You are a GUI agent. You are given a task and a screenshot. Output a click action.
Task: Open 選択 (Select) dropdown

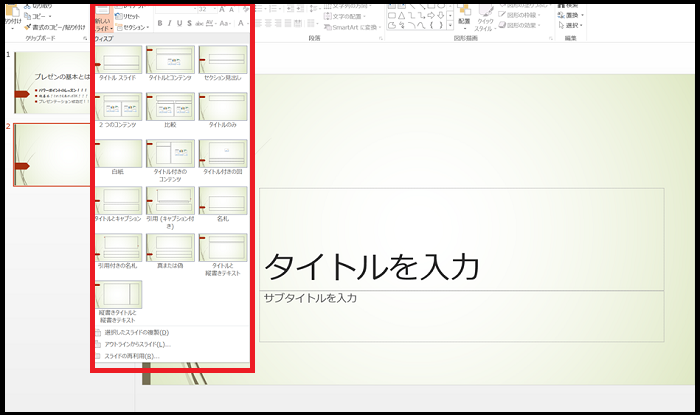point(571,25)
